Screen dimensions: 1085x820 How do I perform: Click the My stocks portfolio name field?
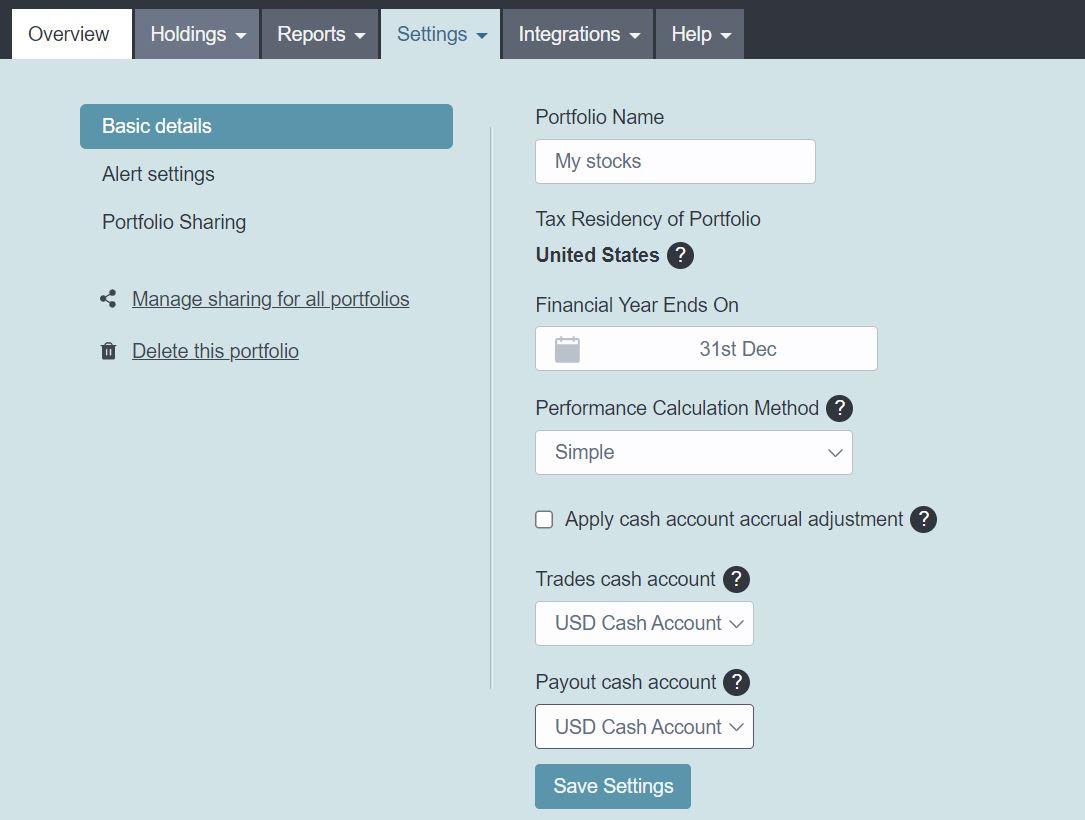tap(675, 161)
